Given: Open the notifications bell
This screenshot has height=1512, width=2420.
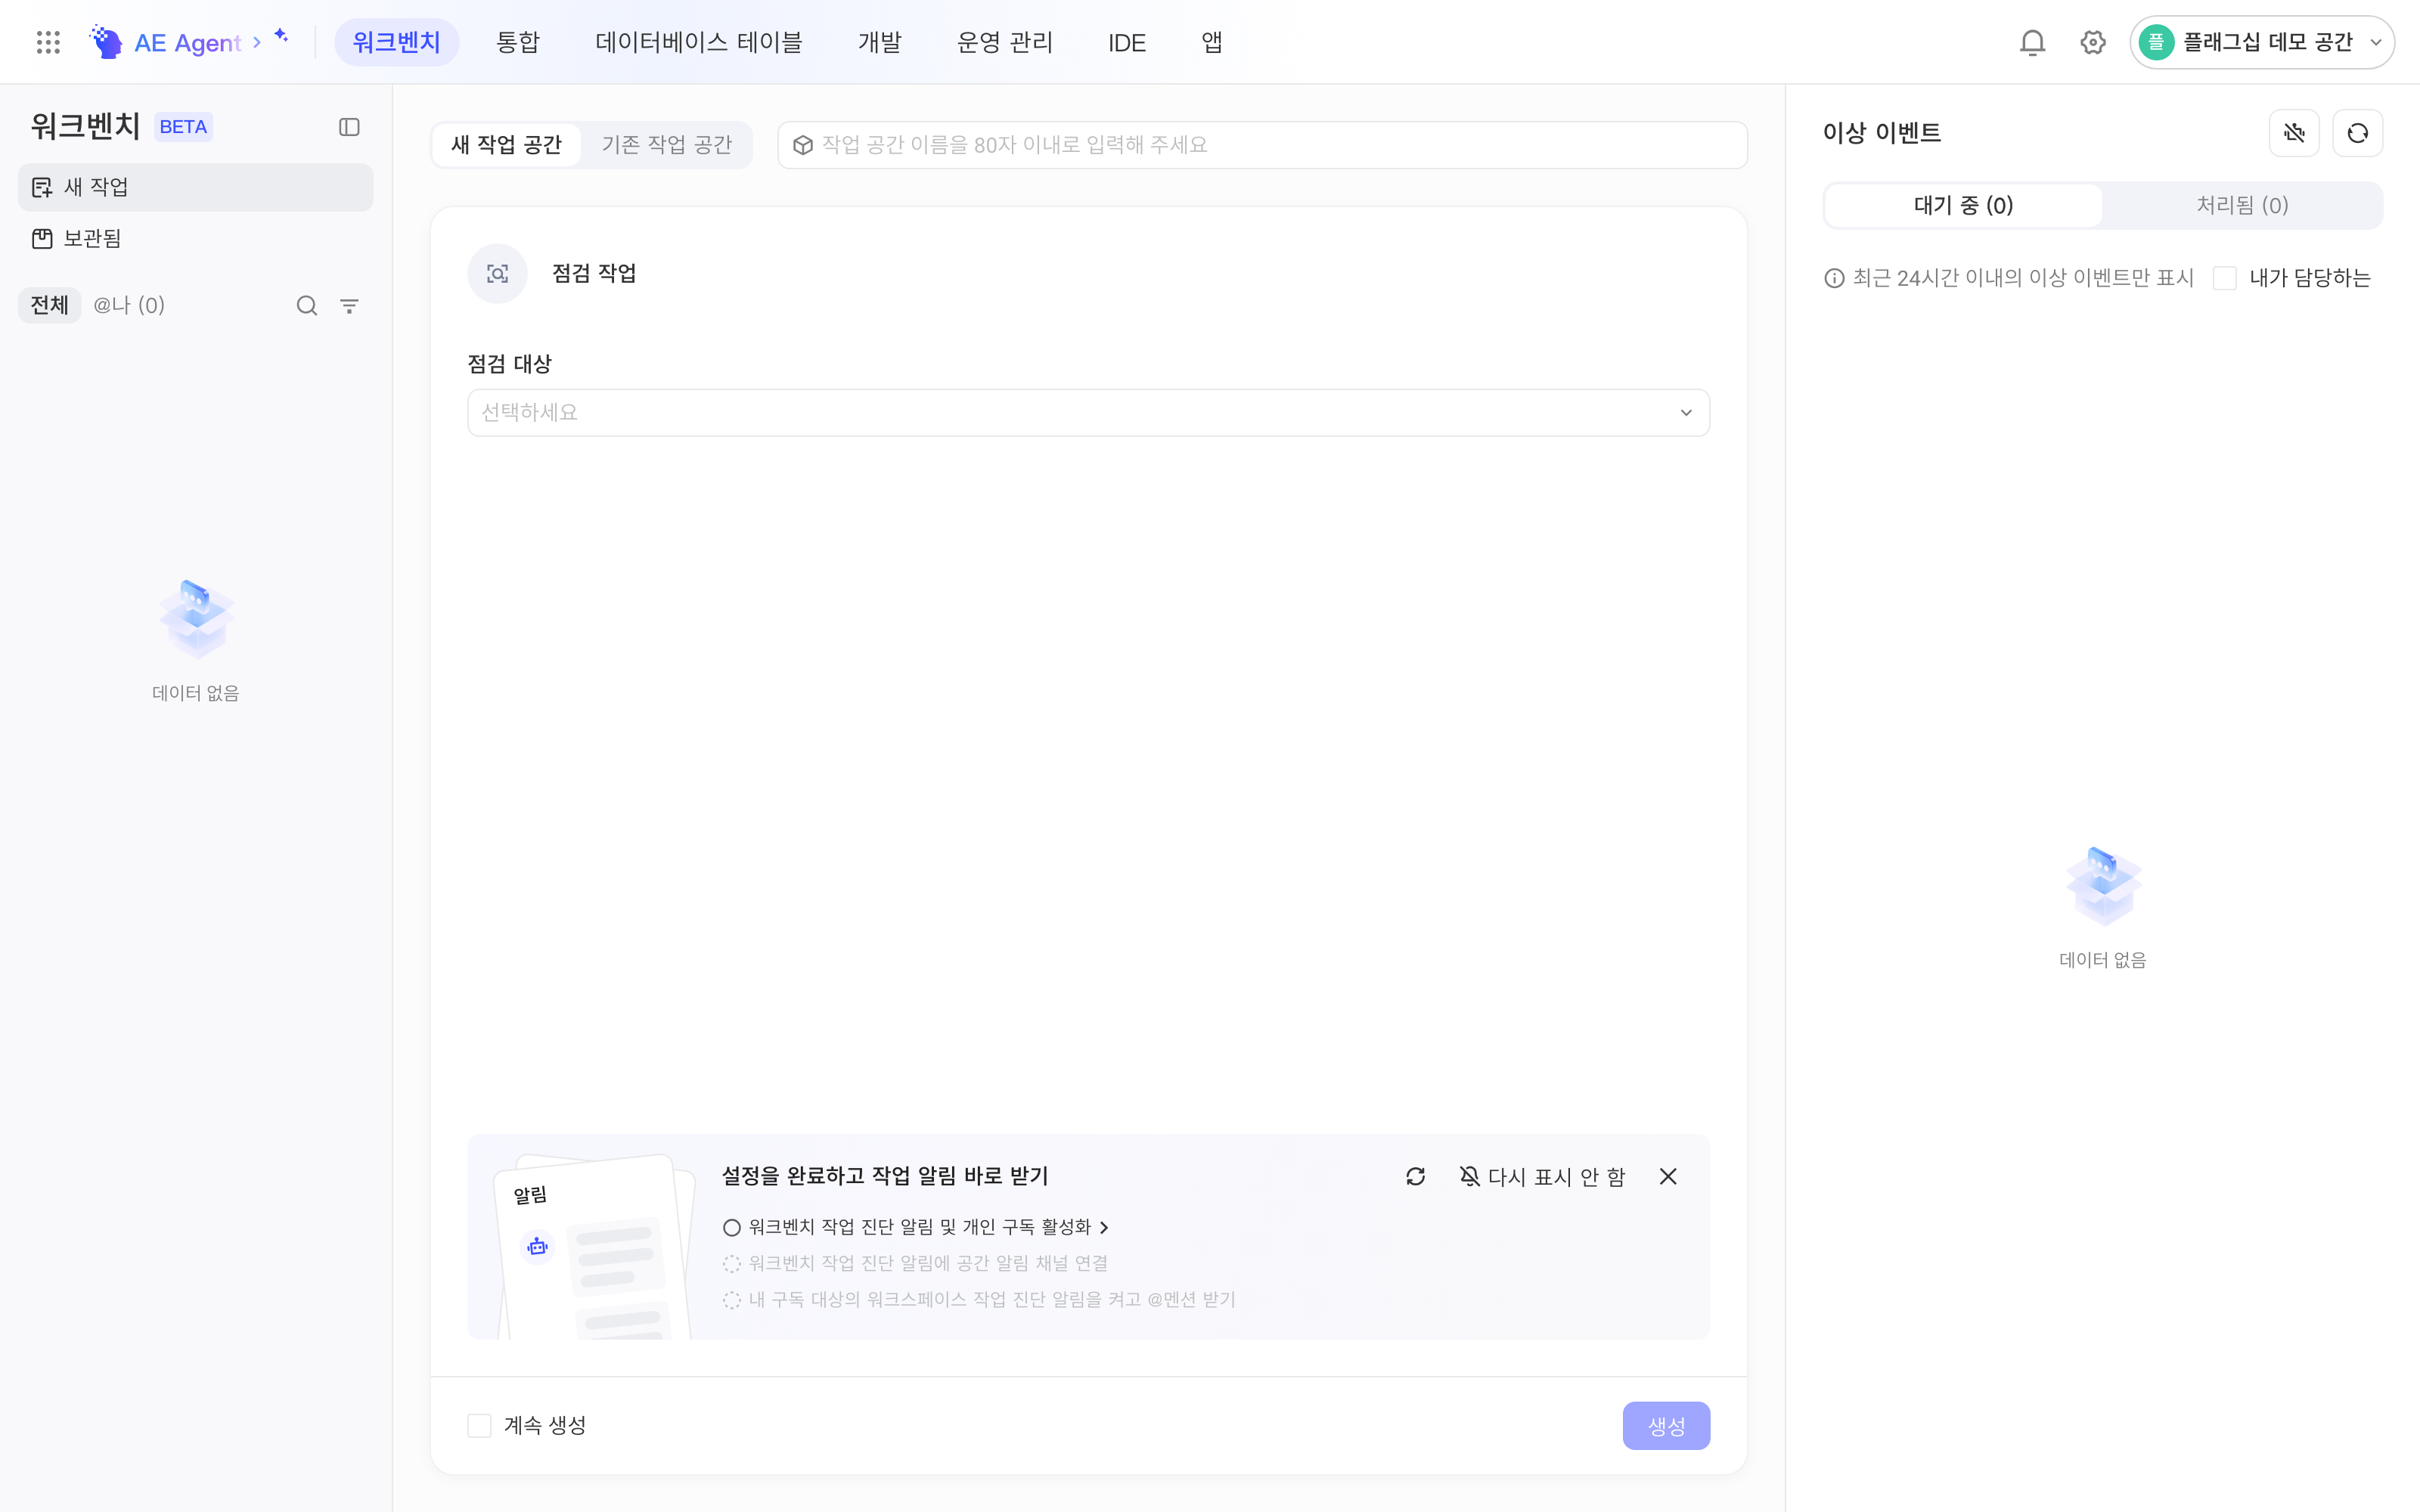Looking at the screenshot, I should click(2032, 43).
